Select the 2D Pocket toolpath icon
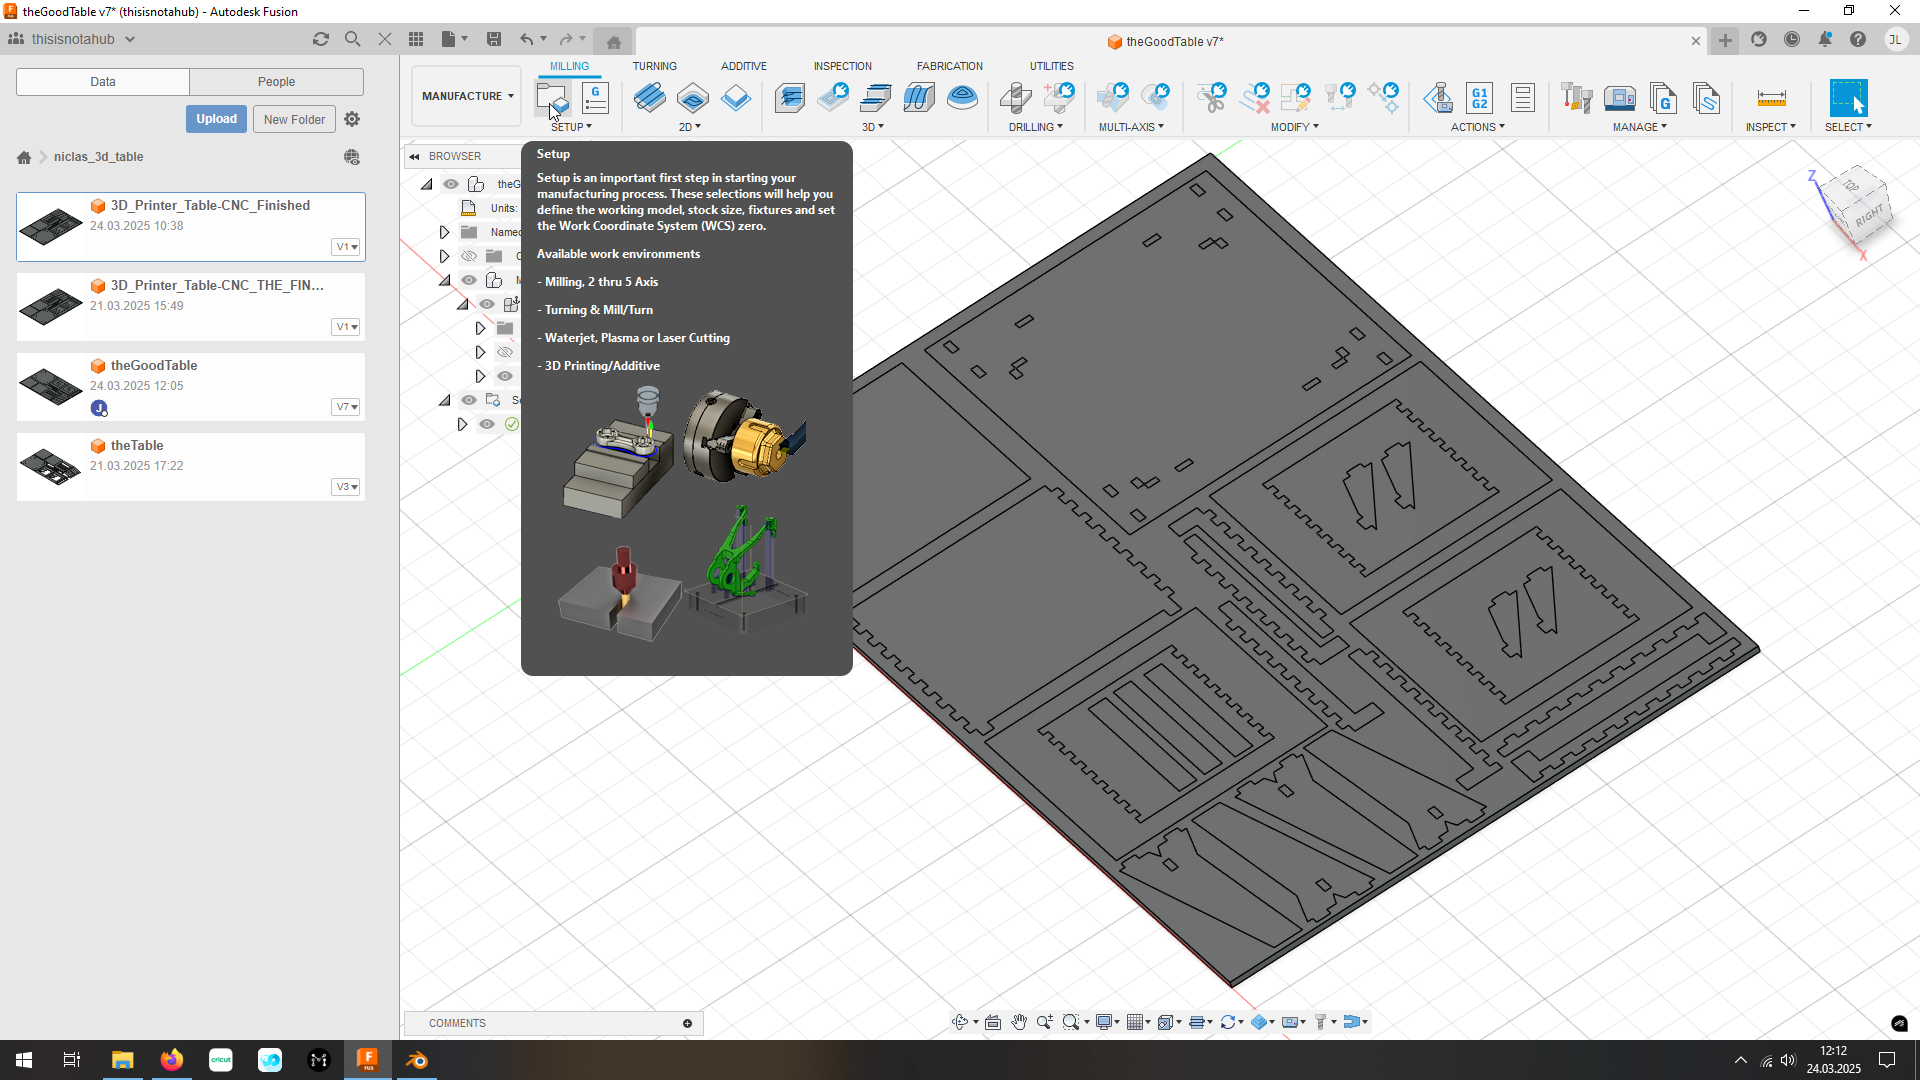Screen dimensions: 1920x1080 click(692, 98)
